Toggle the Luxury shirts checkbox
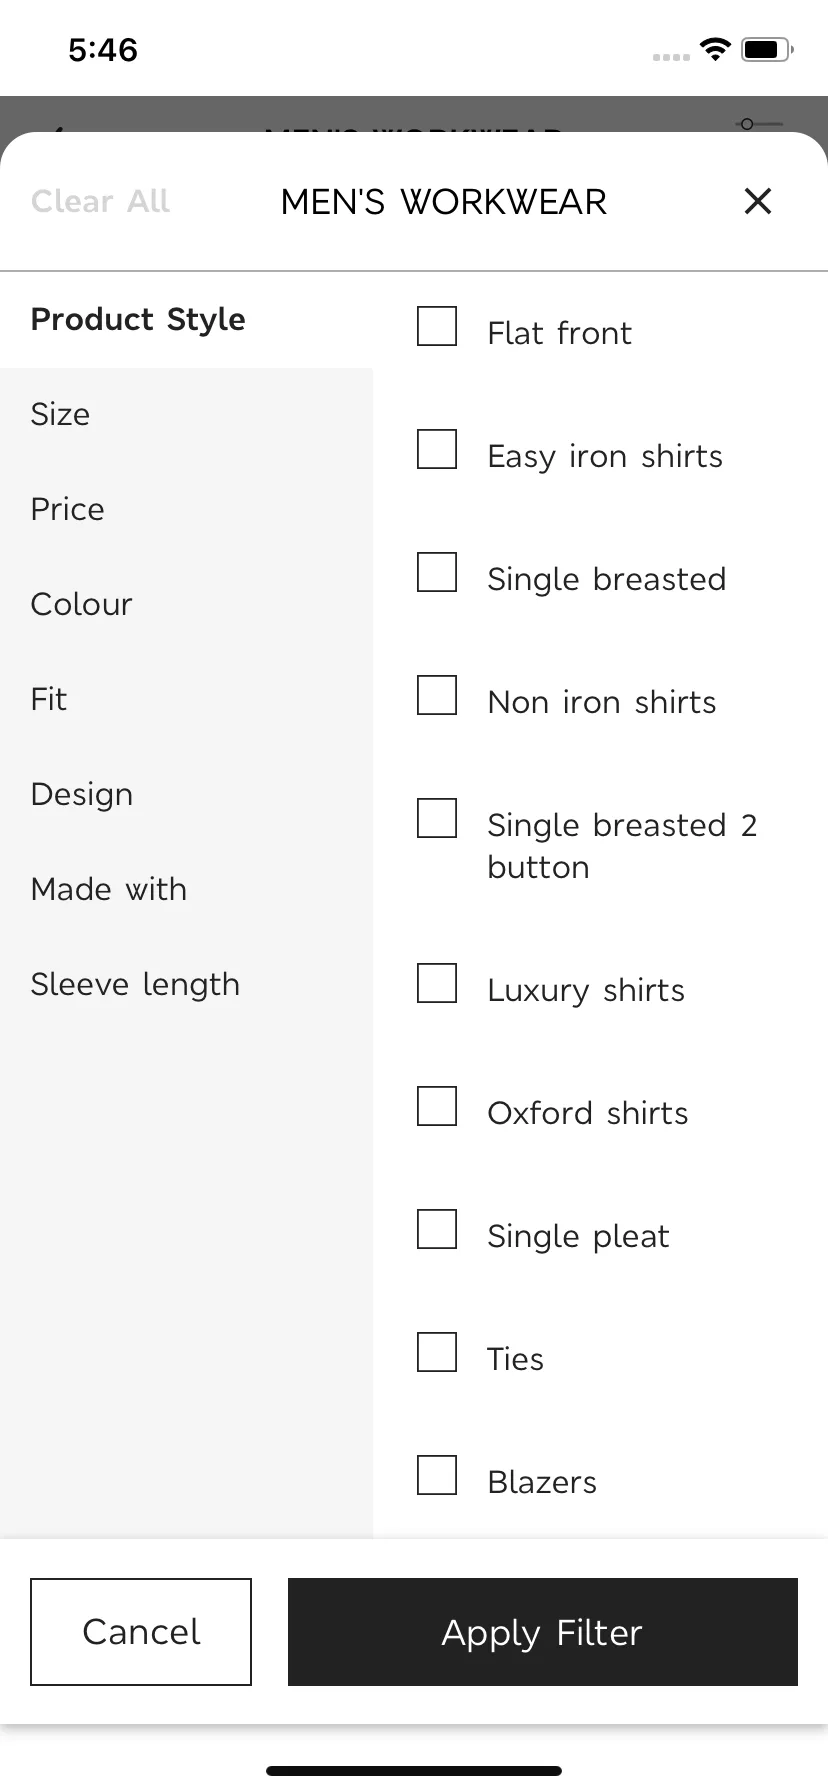The width and height of the screenshot is (828, 1792). pos(437,983)
